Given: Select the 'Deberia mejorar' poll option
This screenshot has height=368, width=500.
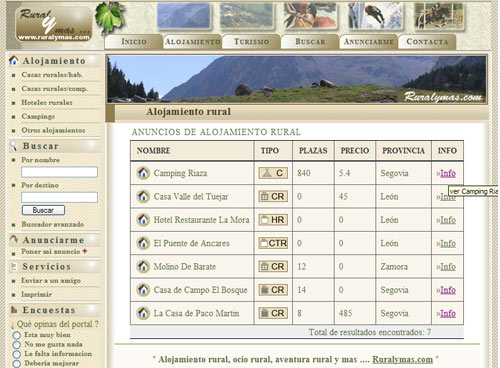Looking at the screenshot, I should pos(17,364).
